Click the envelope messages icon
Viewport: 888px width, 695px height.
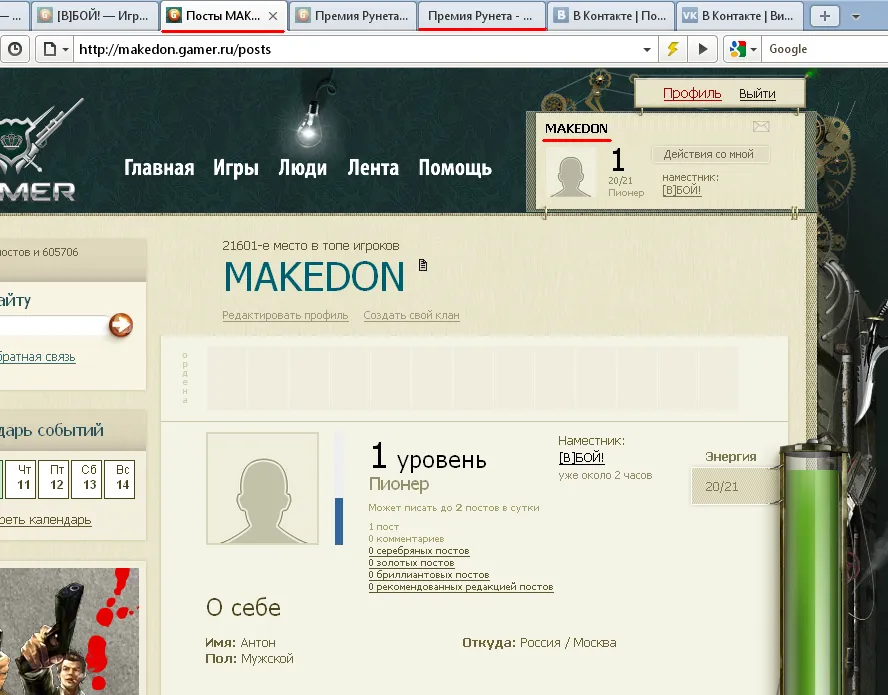pyautogui.click(x=761, y=127)
